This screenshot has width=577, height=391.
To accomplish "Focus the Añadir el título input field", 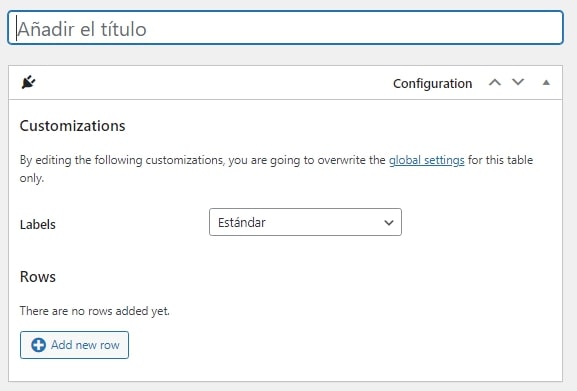I will (285, 28).
